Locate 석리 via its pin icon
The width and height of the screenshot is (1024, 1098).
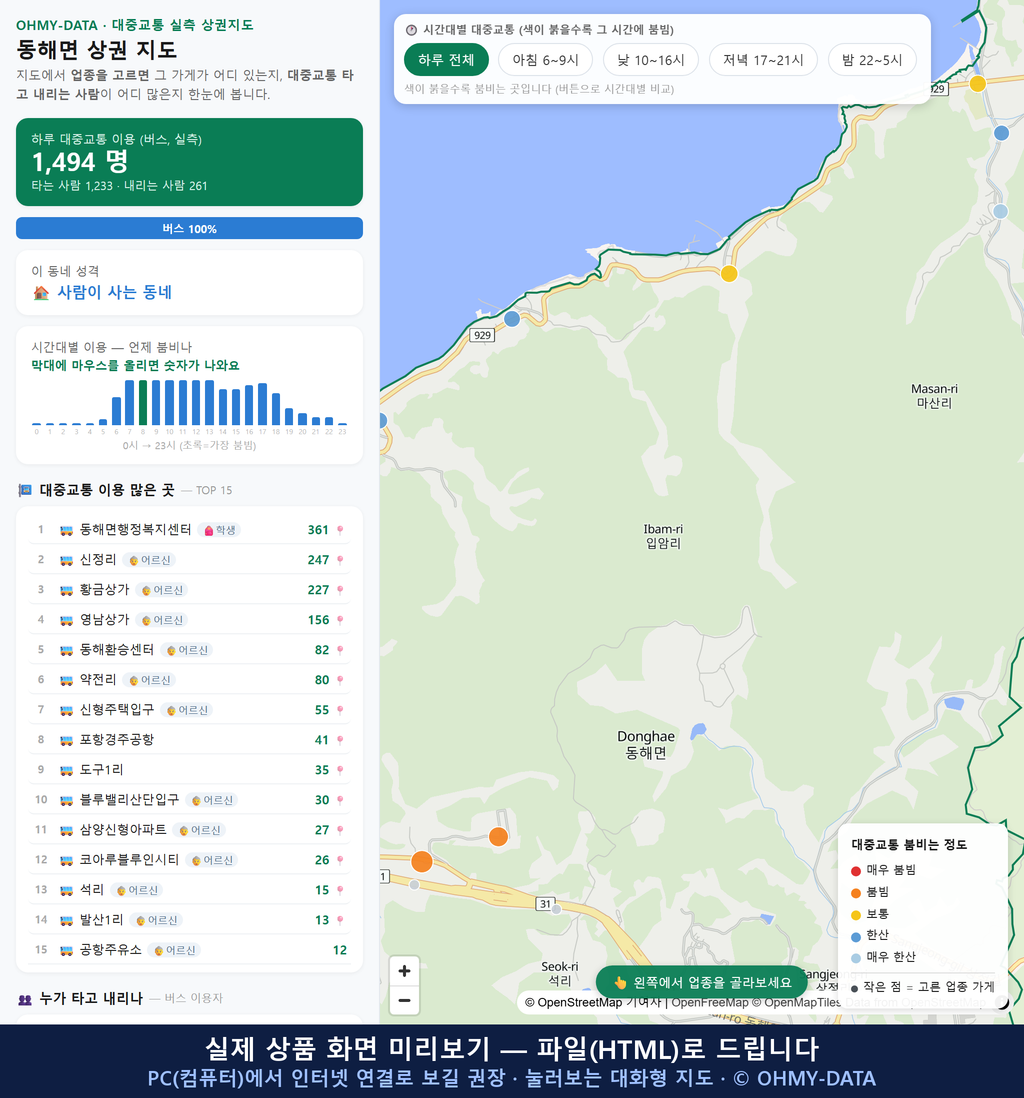click(x=340, y=890)
